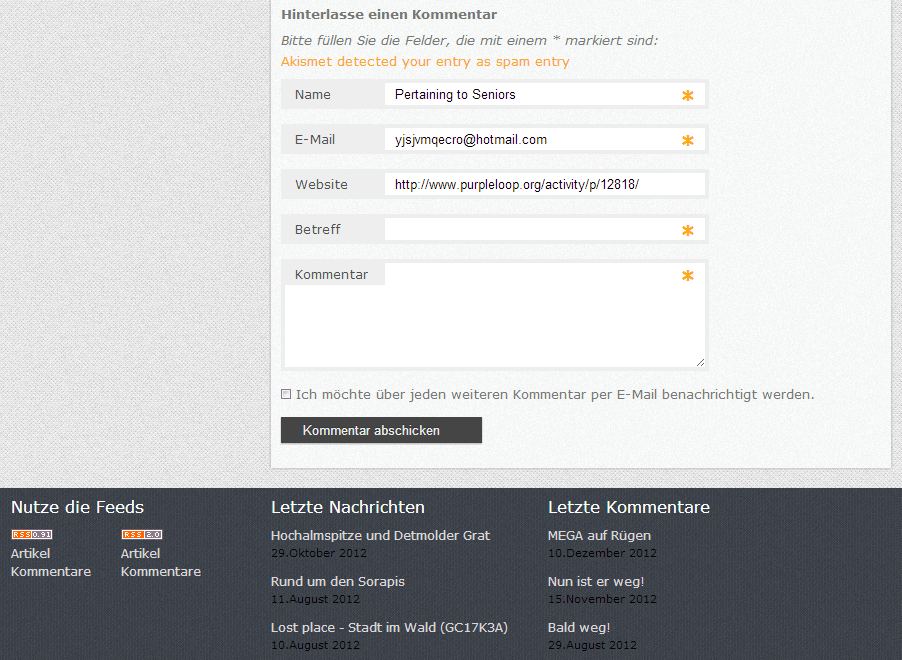Click into the E-Mail text field

tap(530, 140)
